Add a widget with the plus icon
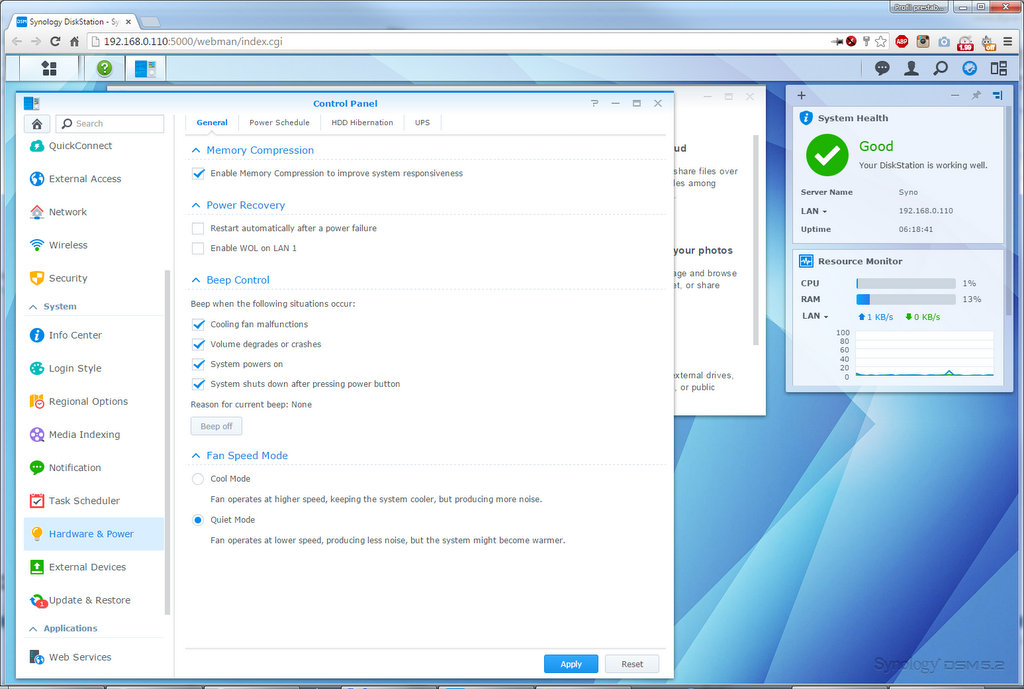The image size is (1024, 689). coord(801,95)
